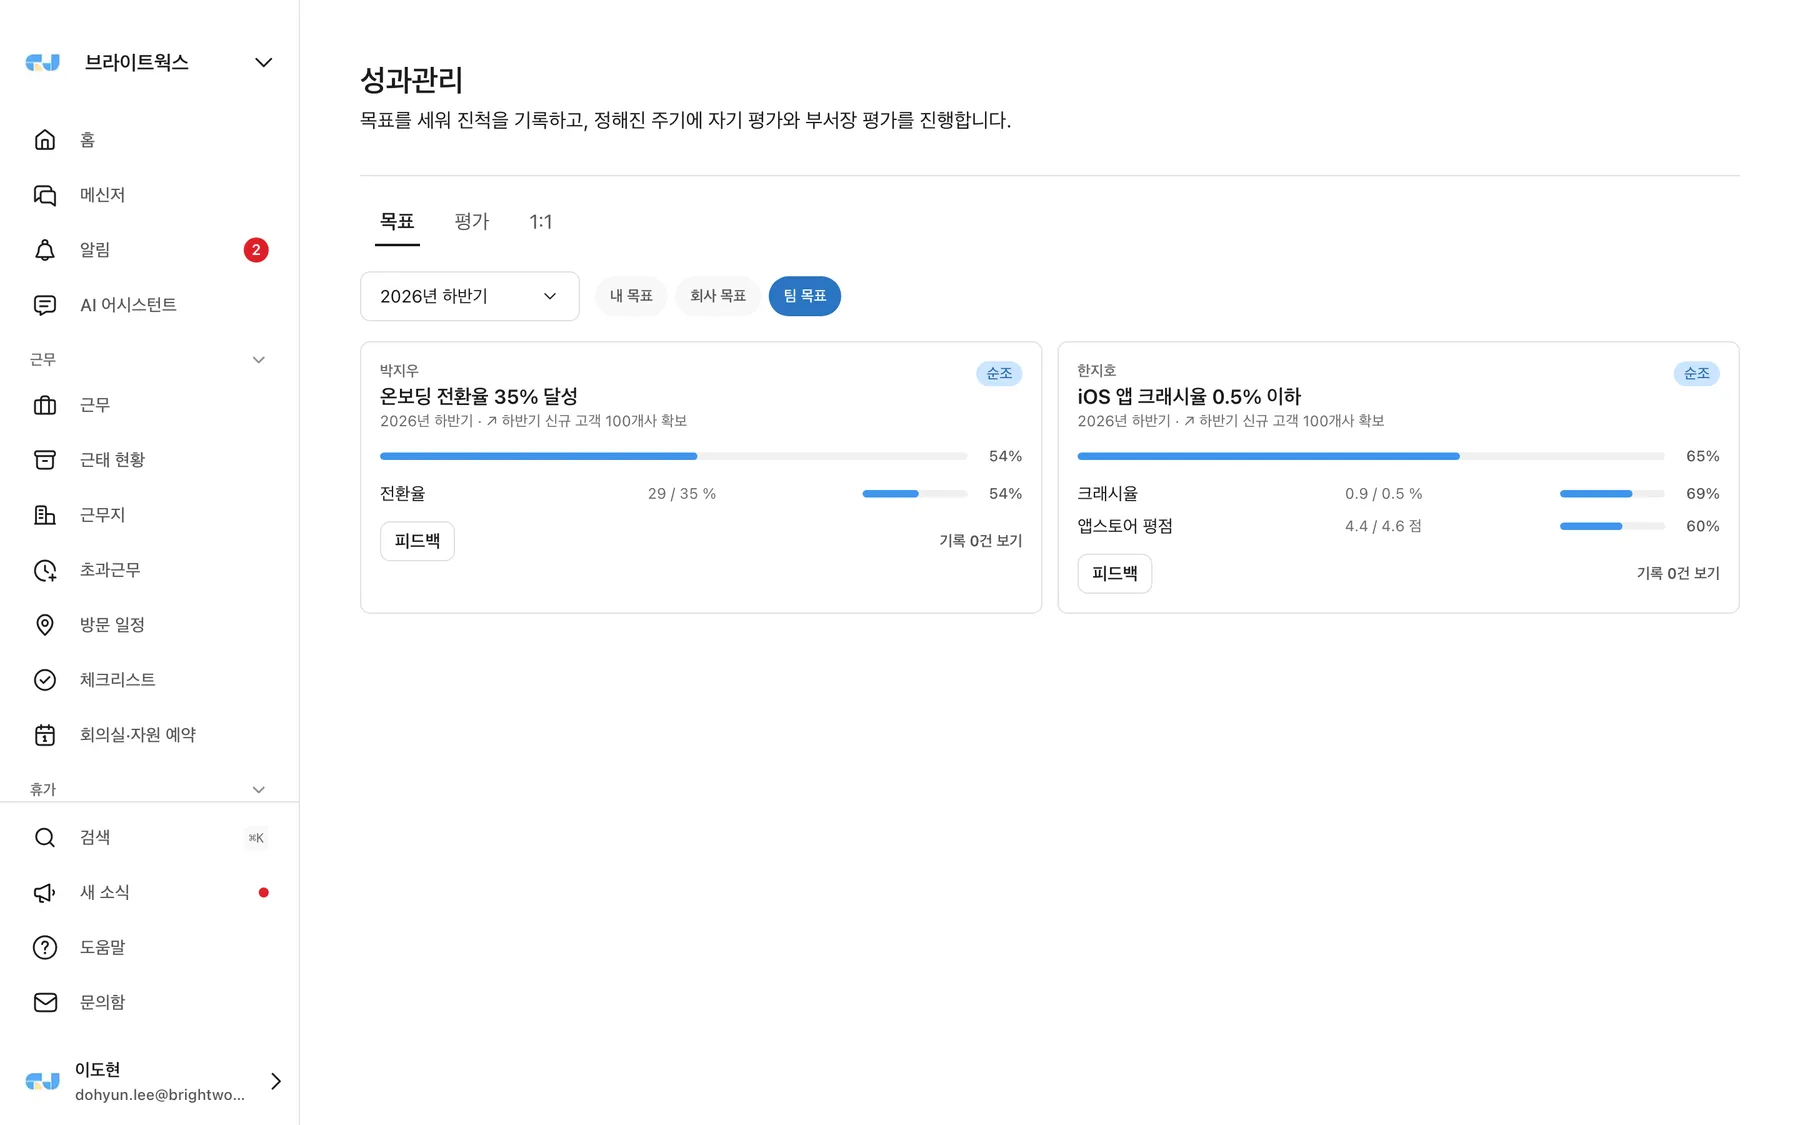Click the 65% progress bar for iOS 앱 크래시율 goal
The height and width of the screenshot is (1125, 1800).
click(1371, 456)
